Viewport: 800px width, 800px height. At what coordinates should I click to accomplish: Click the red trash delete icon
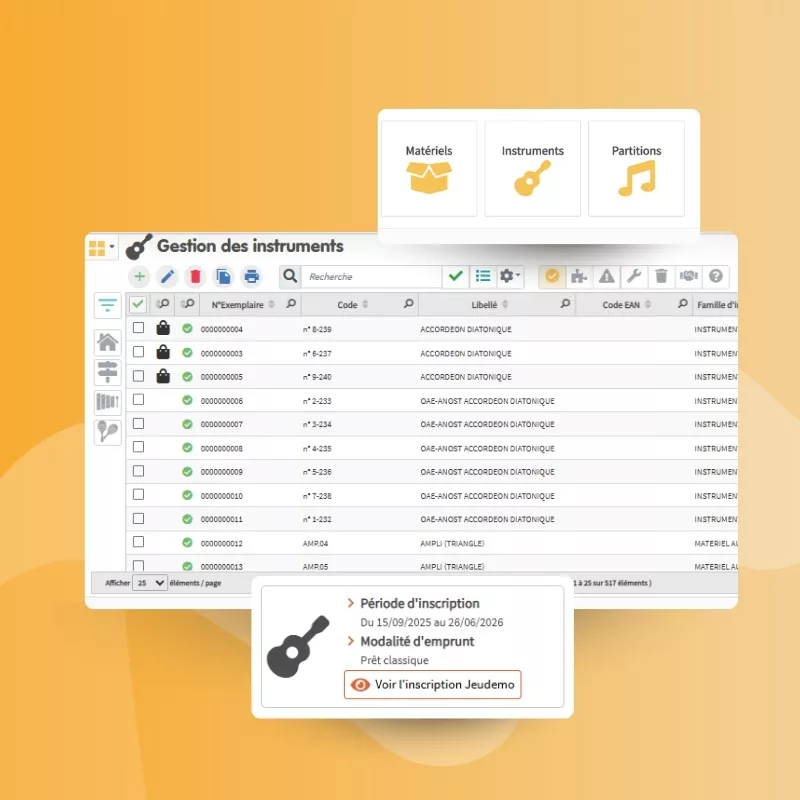195,277
